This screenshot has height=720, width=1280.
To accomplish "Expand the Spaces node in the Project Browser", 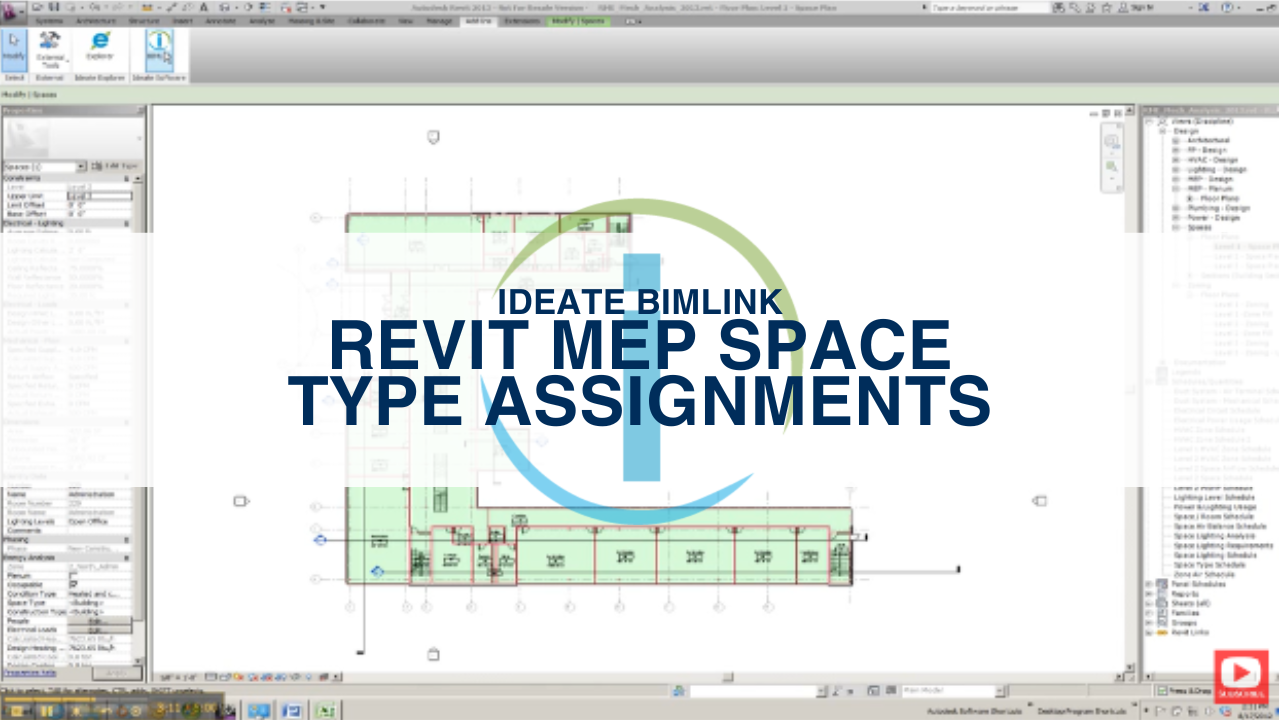I will (1174, 227).
